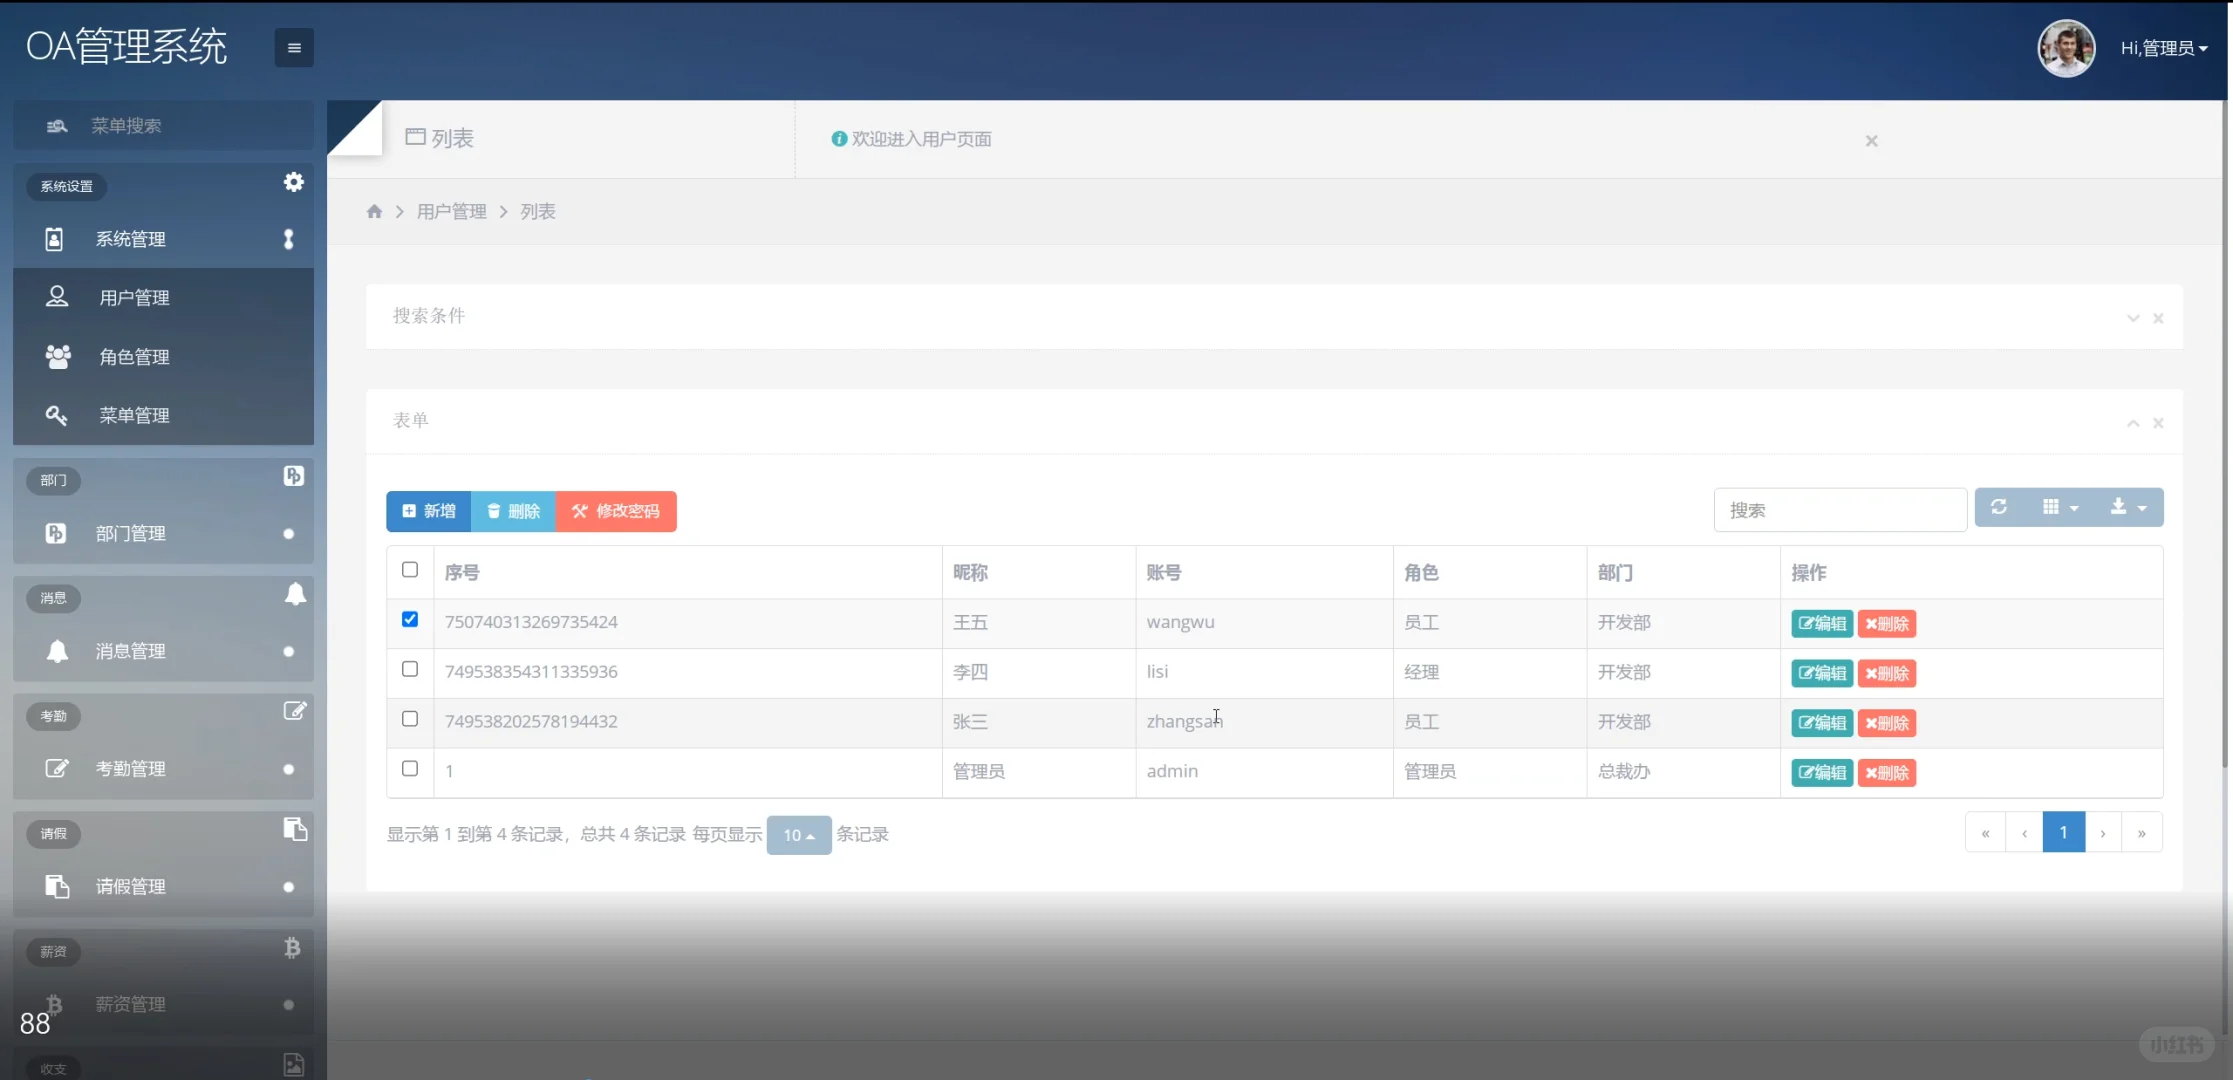Open the page size 10 dropdown
Screen dimensions: 2233x1080
pos(798,835)
